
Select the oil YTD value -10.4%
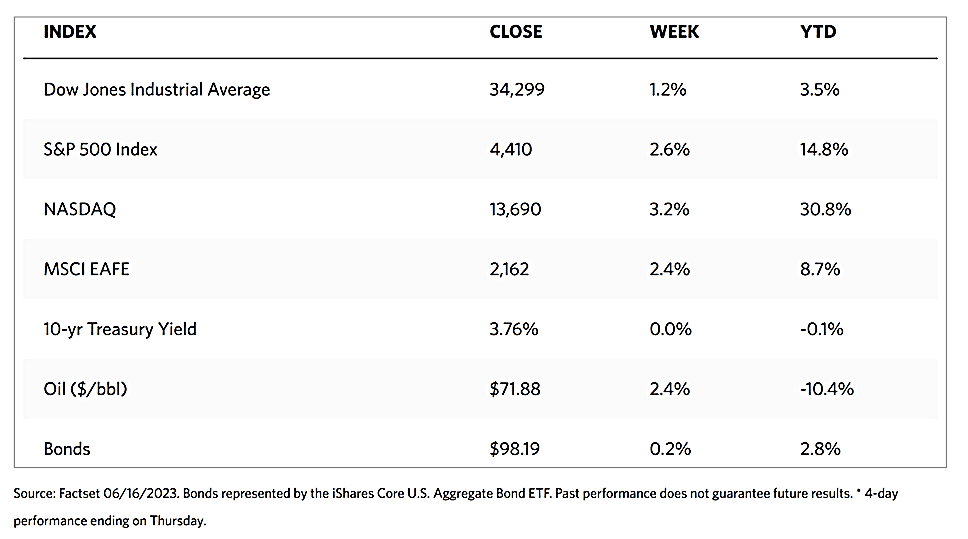(x=827, y=389)
